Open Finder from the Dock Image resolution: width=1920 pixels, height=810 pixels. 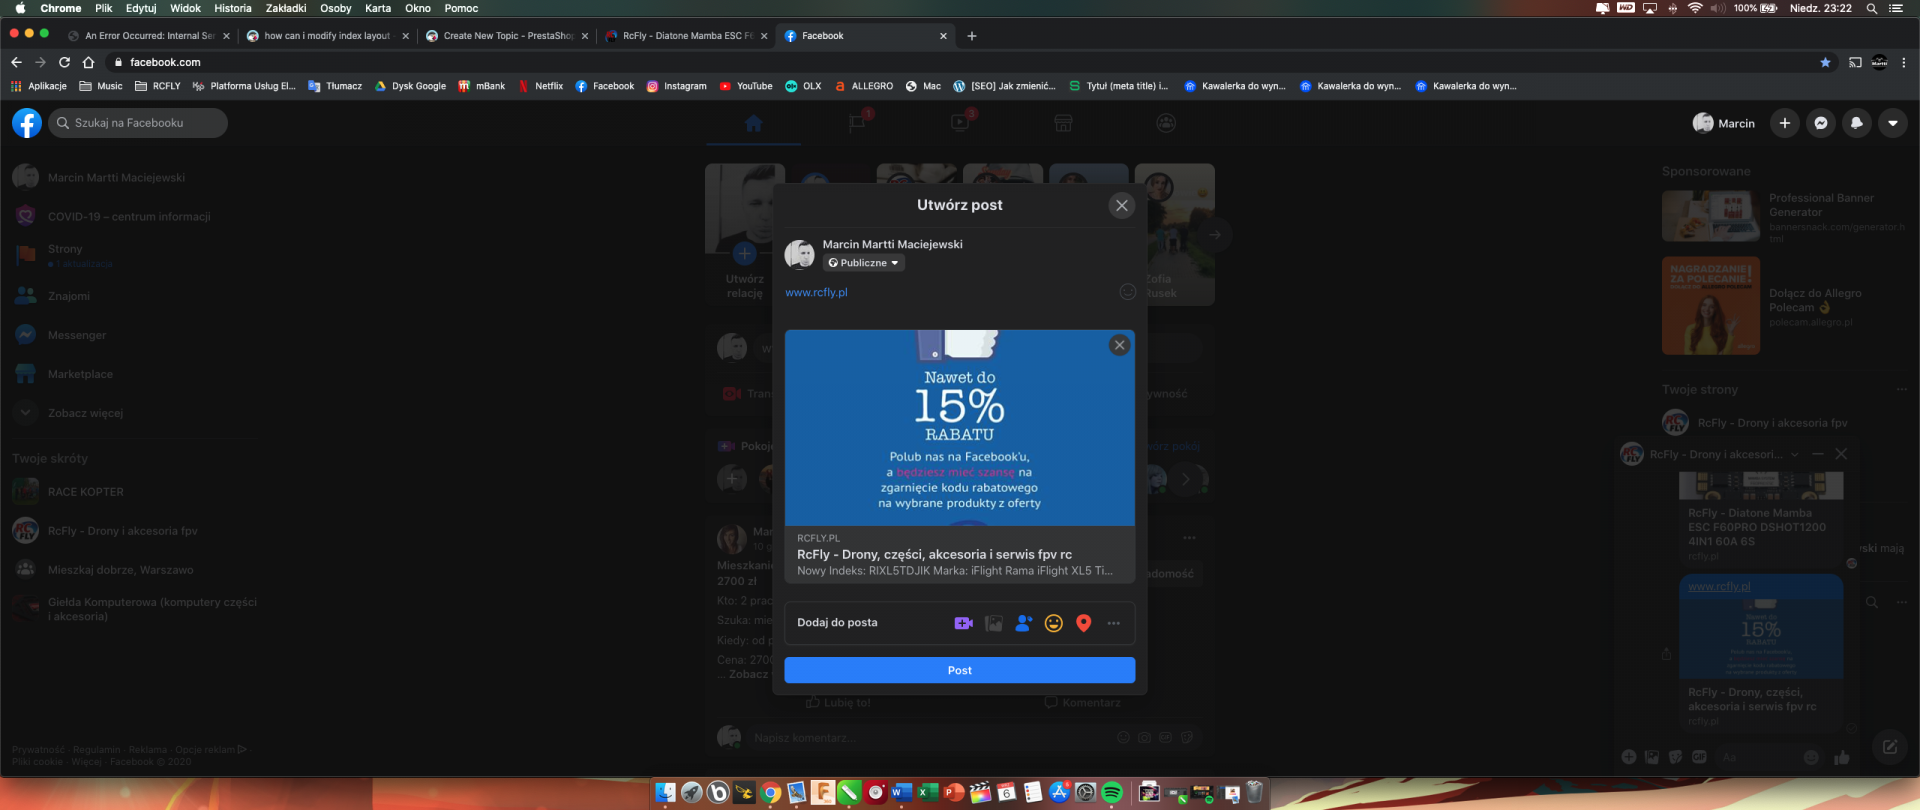665,793
